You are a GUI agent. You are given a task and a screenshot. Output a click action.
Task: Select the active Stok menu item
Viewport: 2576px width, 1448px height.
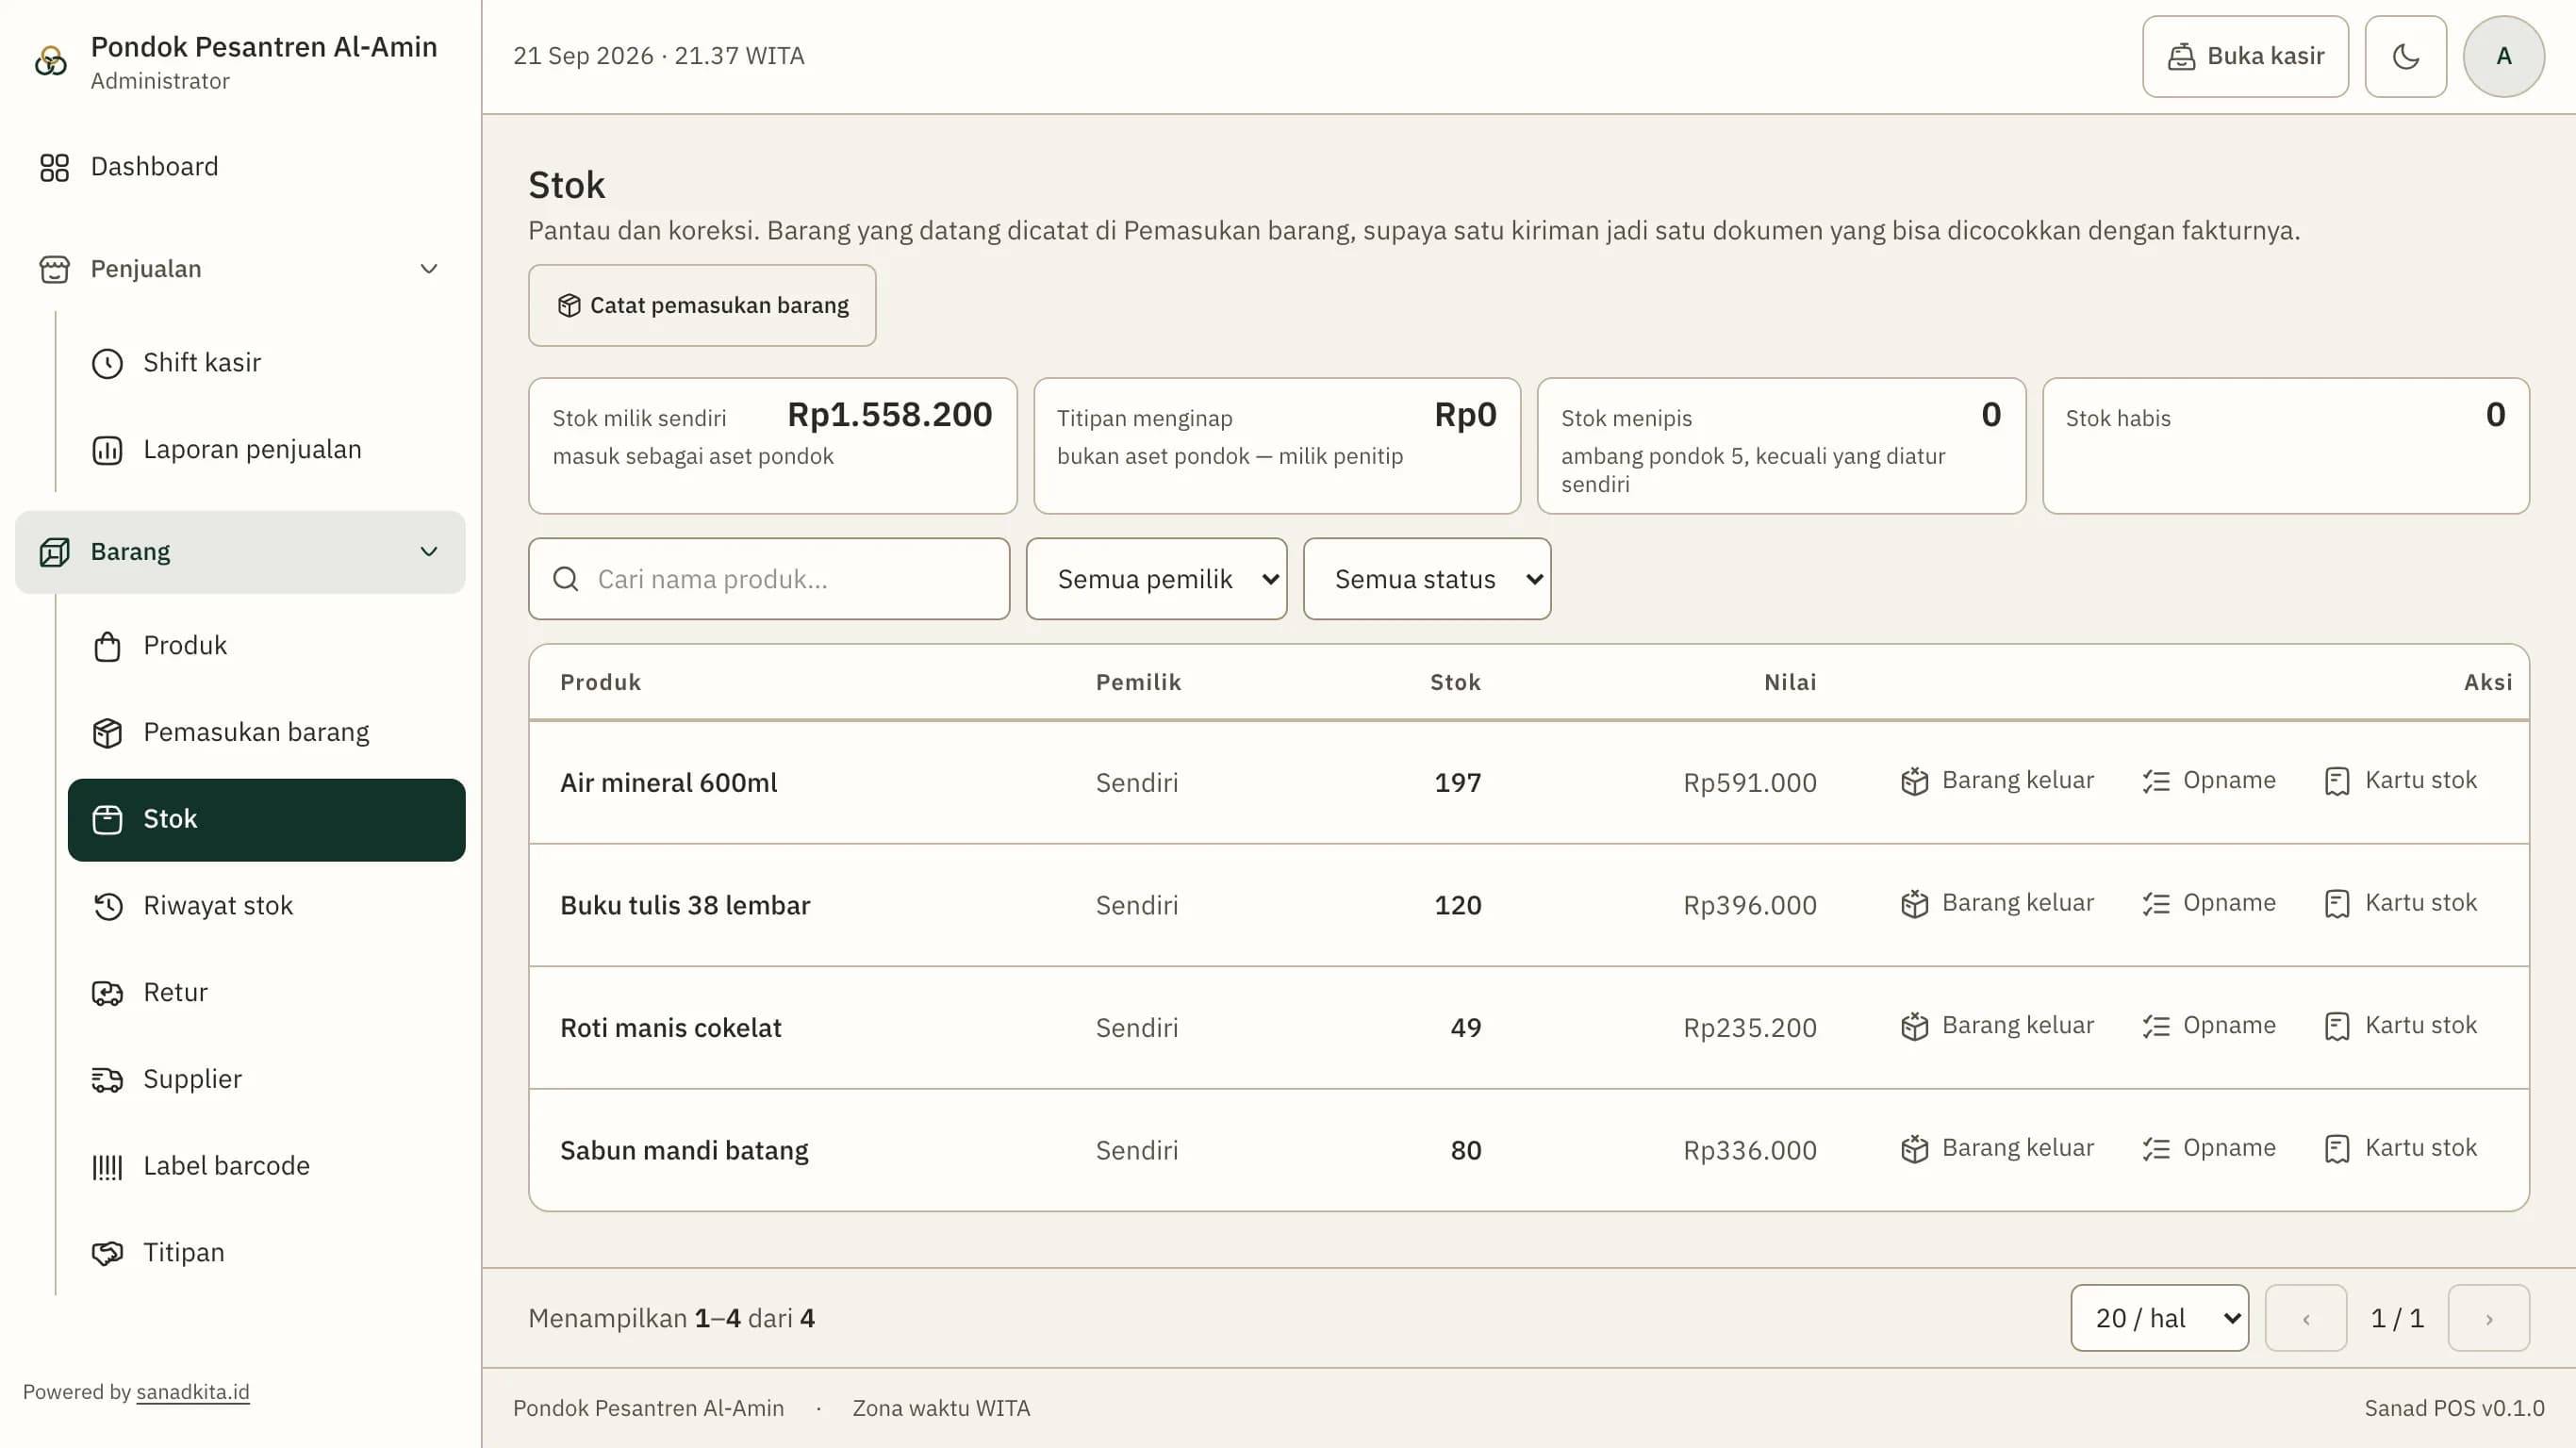(x=266, y=820)
